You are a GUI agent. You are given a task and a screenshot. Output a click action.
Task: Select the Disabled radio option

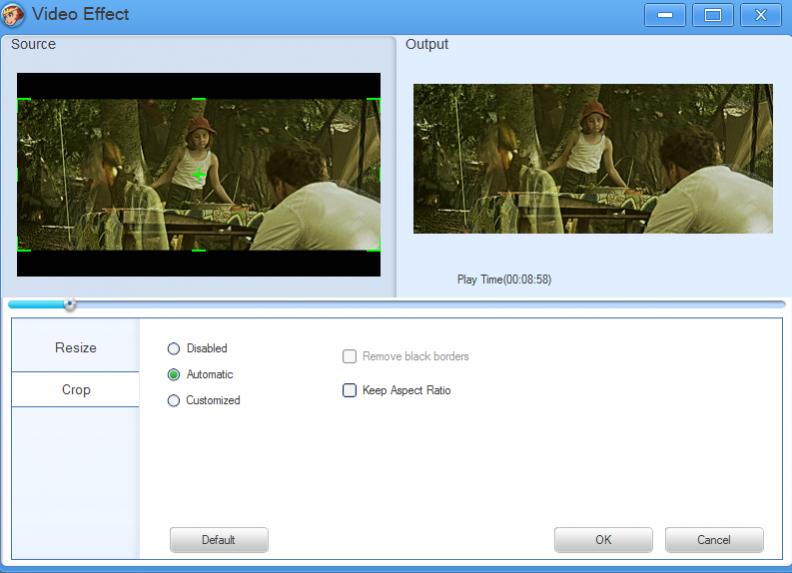(174, 349)
